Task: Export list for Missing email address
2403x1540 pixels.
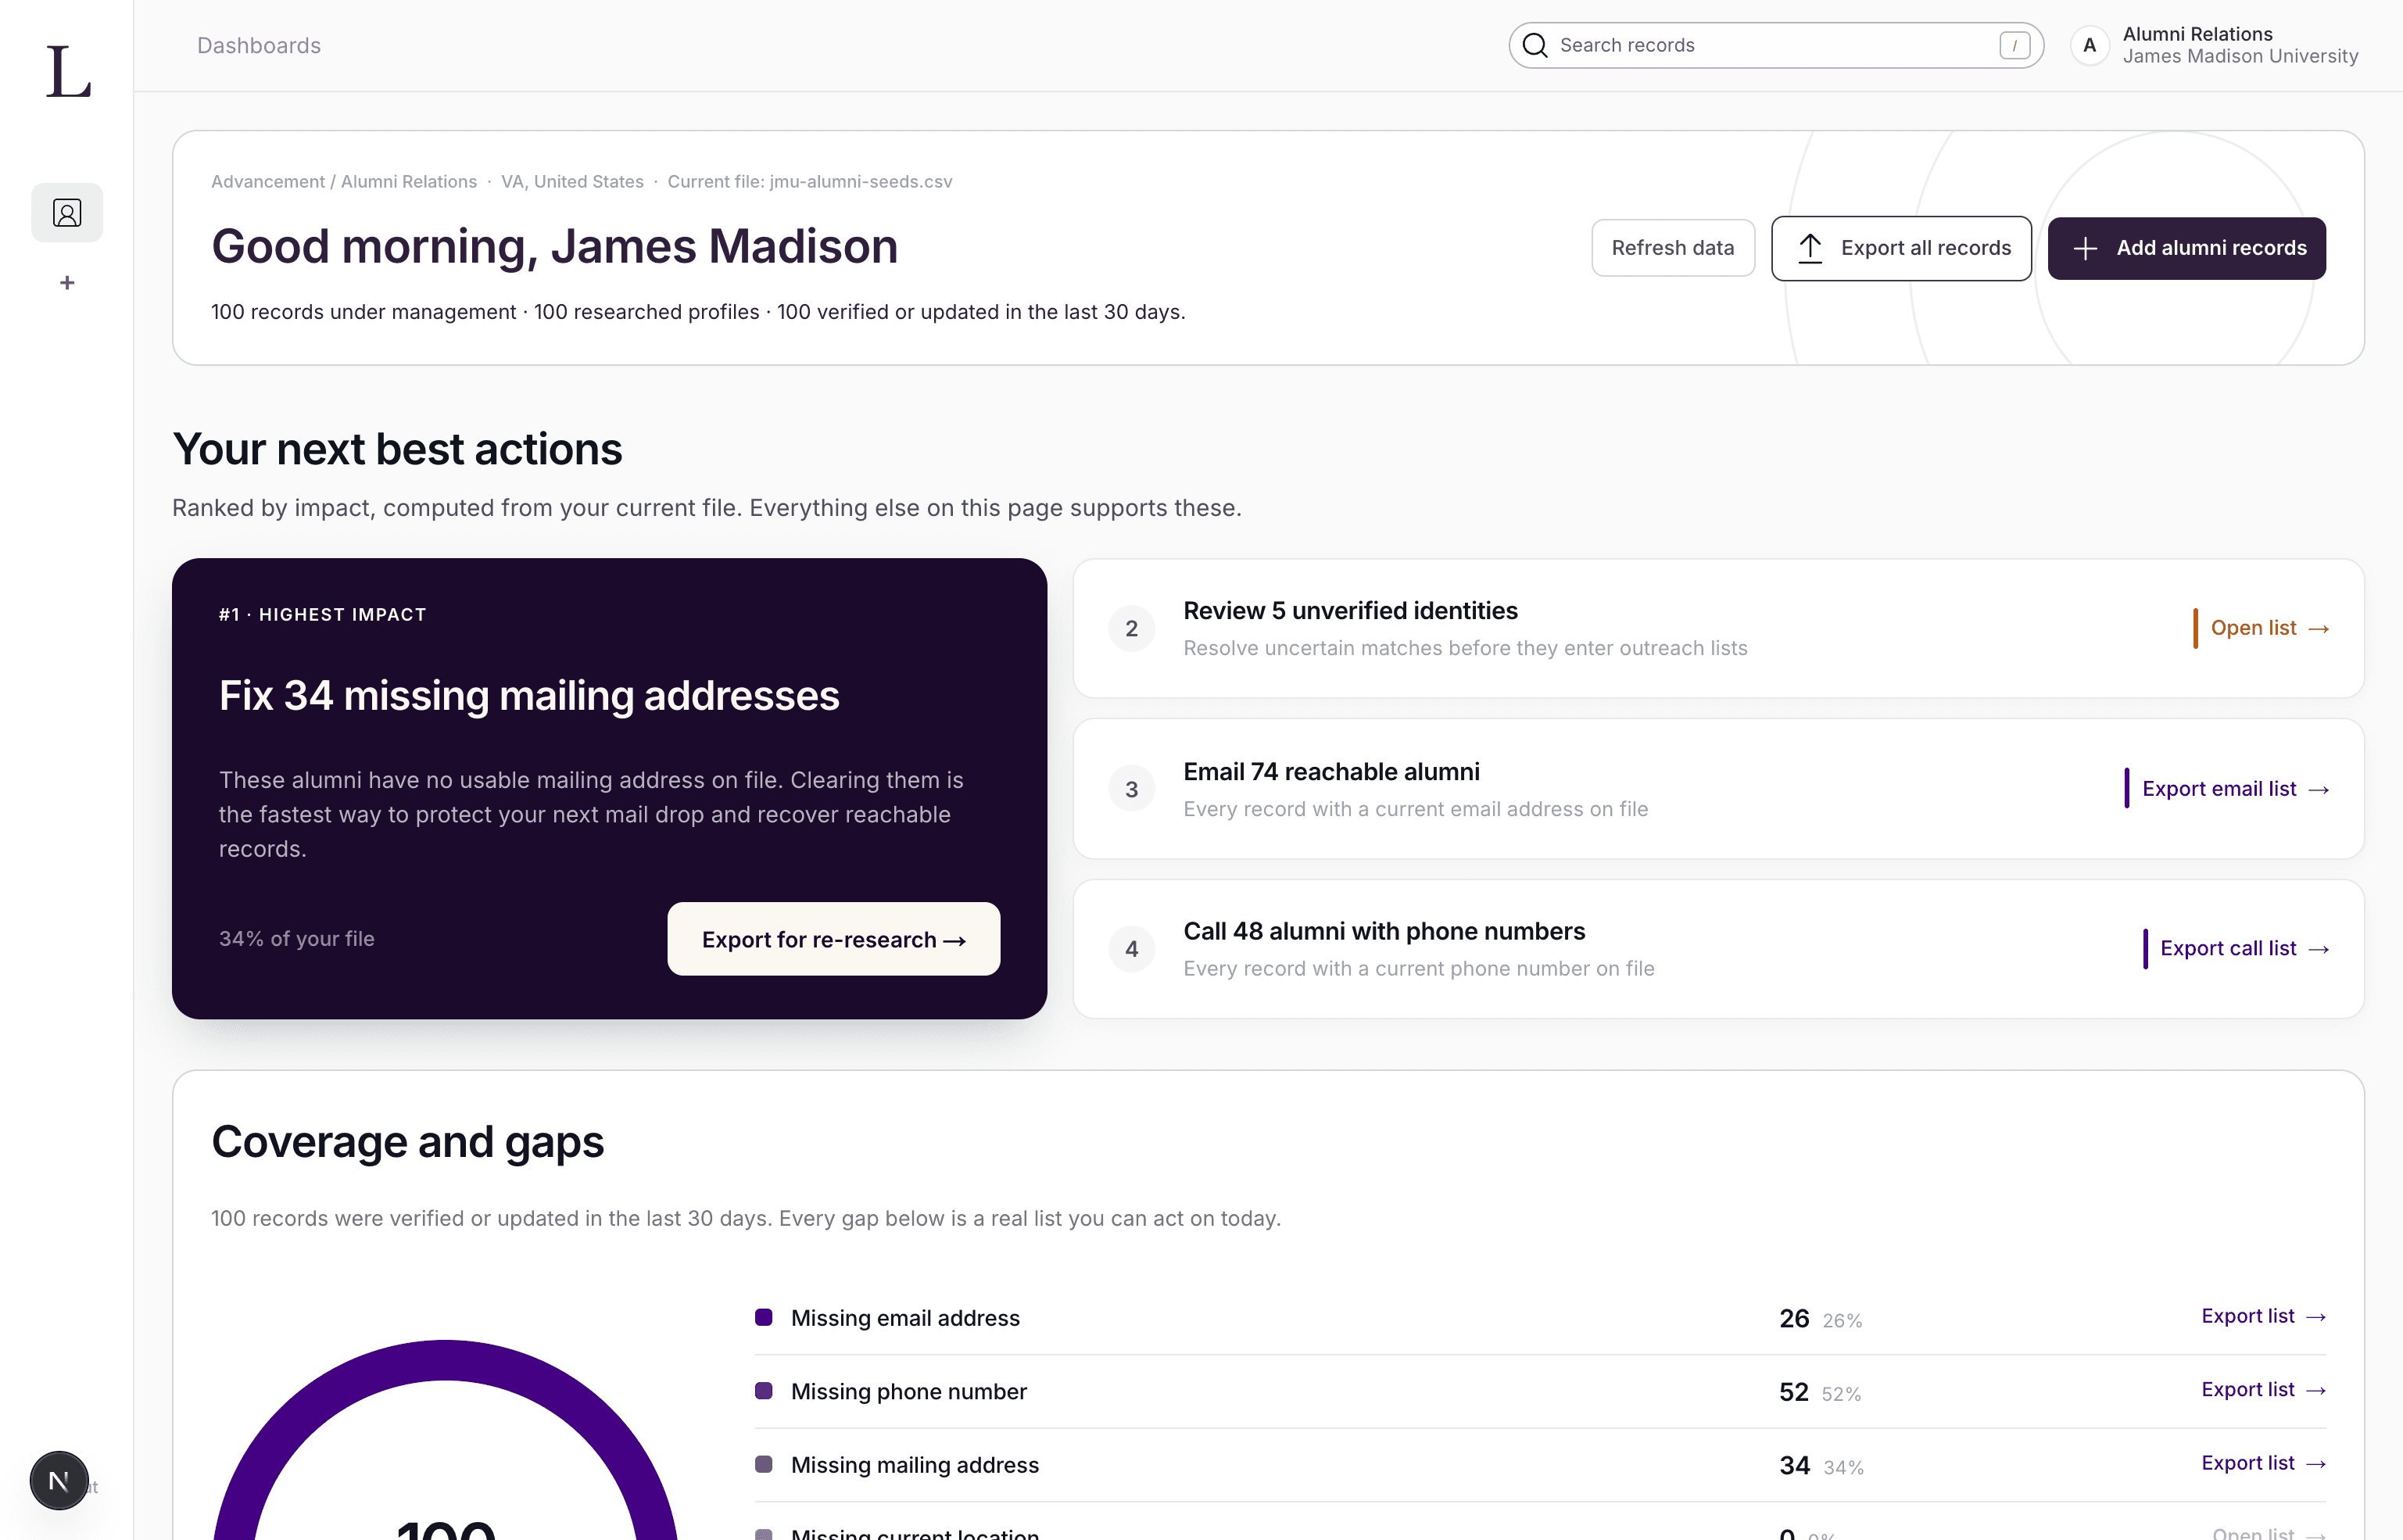Action: click(x=2263, y=1316)
